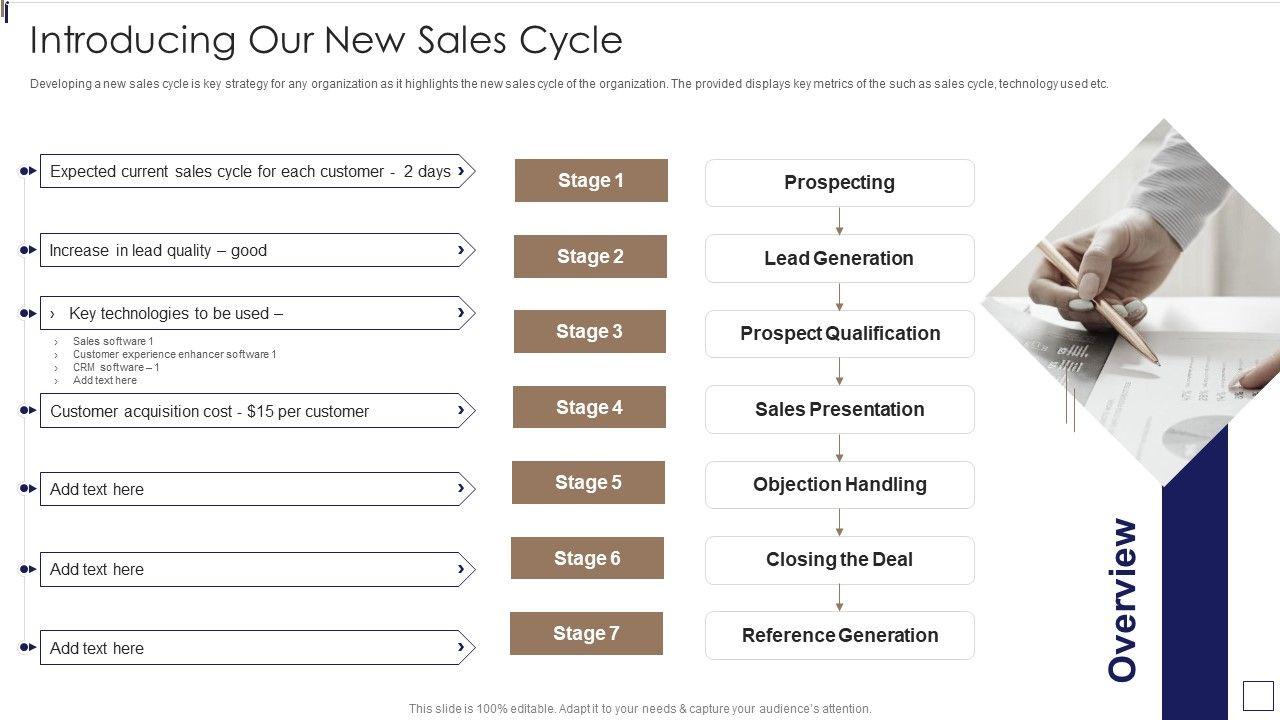The image size is (1280, 720).
Task: Click chevron on Customer acquisition cost row
Action: pos(461,410)
